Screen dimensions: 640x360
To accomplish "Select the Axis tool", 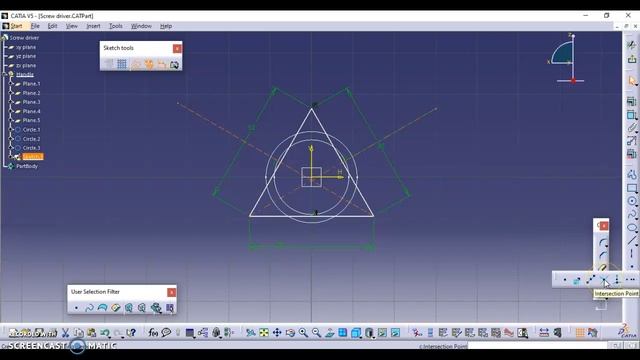I will pyautogui.click(x=632, y=253).
